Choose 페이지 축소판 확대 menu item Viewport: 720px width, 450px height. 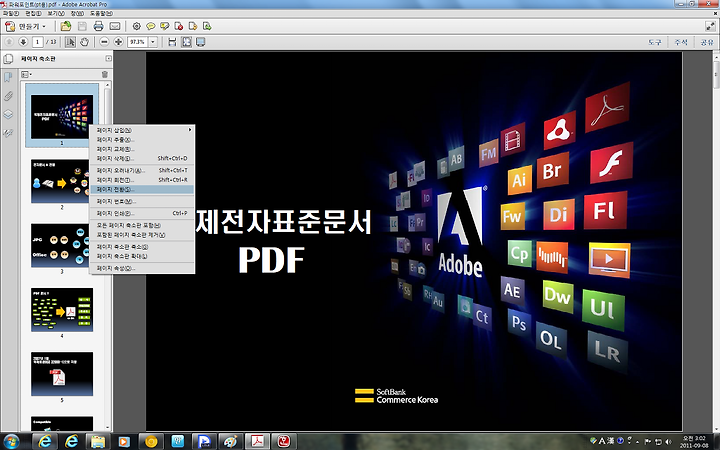142,256
